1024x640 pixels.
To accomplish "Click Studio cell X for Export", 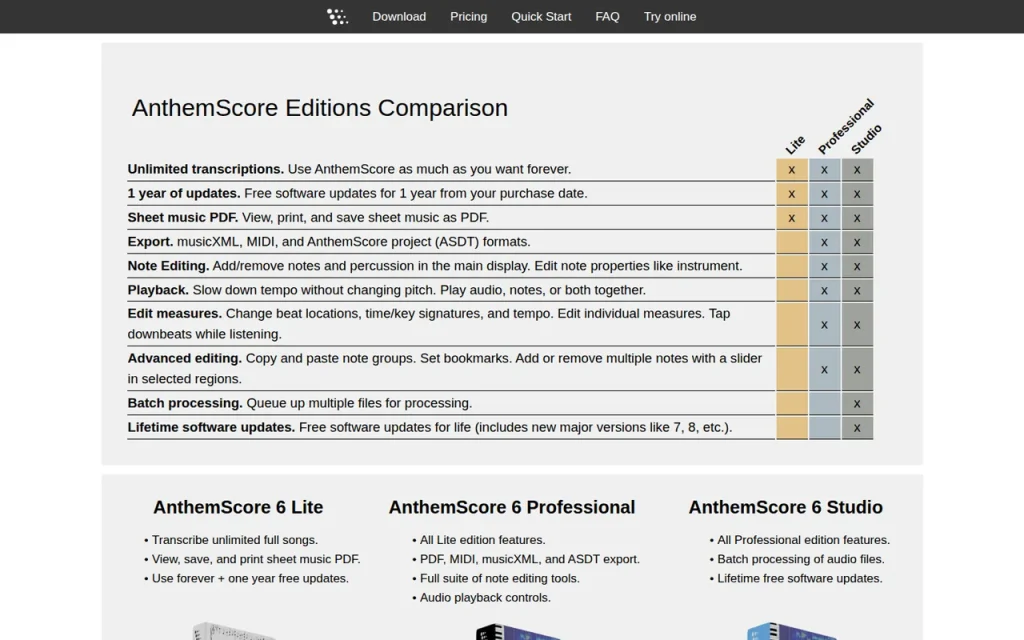I will [857, 242].
